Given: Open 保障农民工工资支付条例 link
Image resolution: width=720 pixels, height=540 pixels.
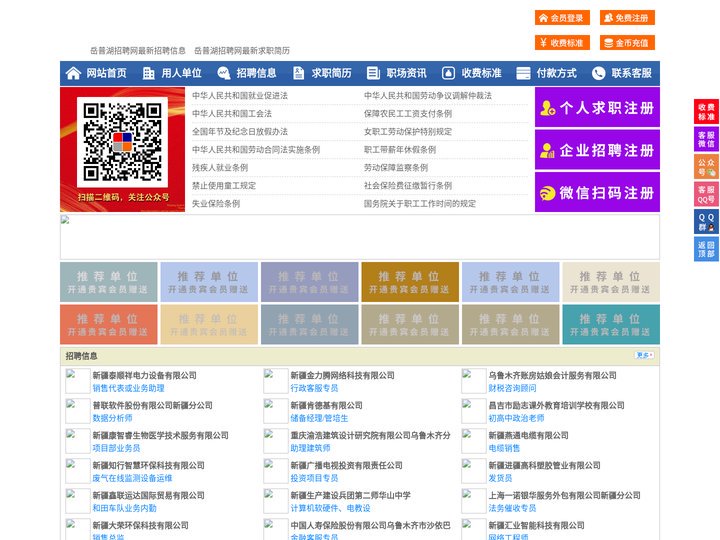Looking at the screenshot, I should [x=408, y=113].
